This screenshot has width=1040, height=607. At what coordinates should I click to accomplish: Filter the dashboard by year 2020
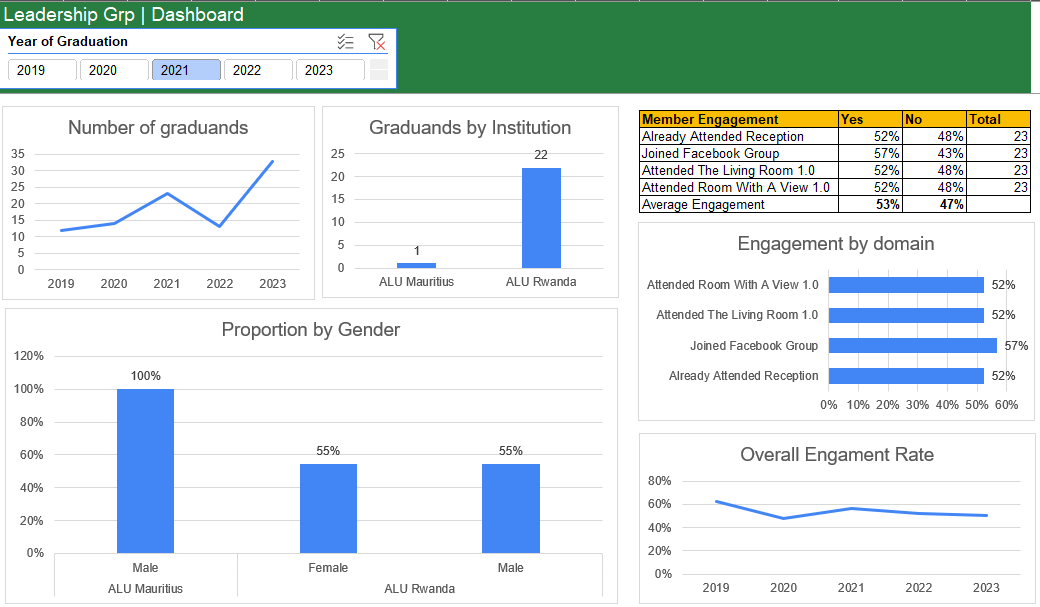coord(114,70)
